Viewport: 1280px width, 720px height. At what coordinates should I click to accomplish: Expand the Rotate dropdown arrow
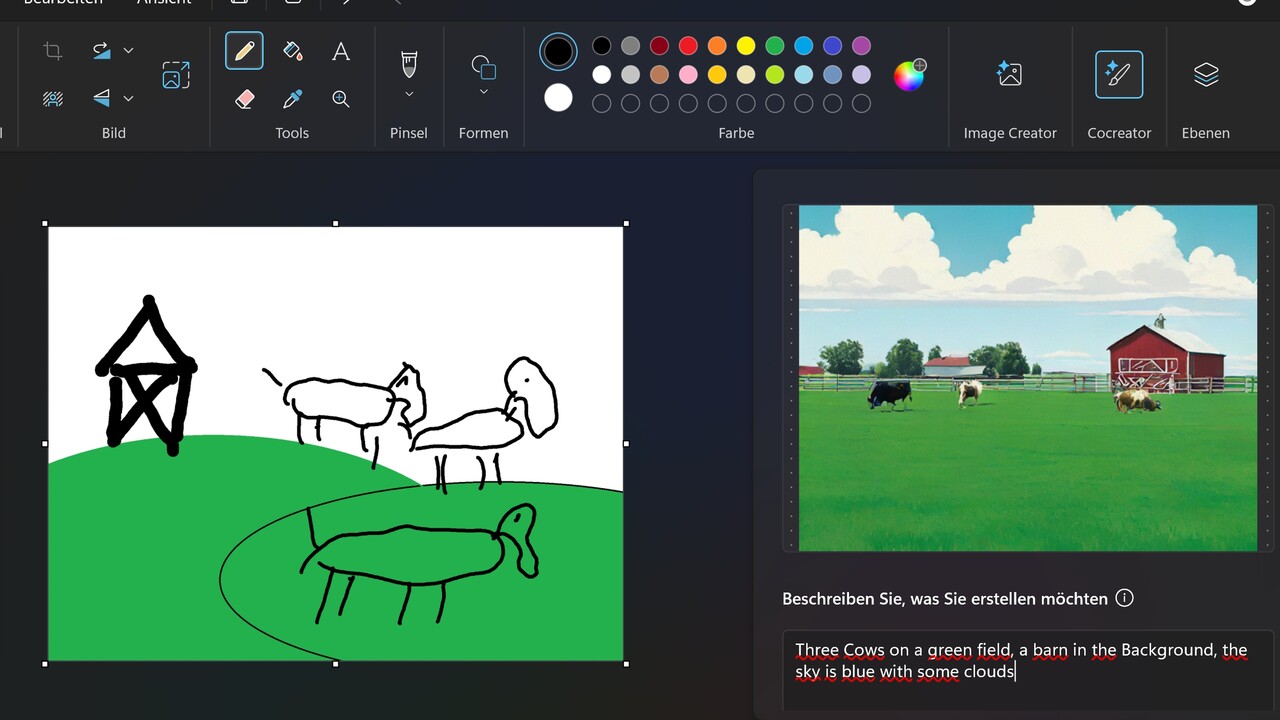tap(128, 51)
